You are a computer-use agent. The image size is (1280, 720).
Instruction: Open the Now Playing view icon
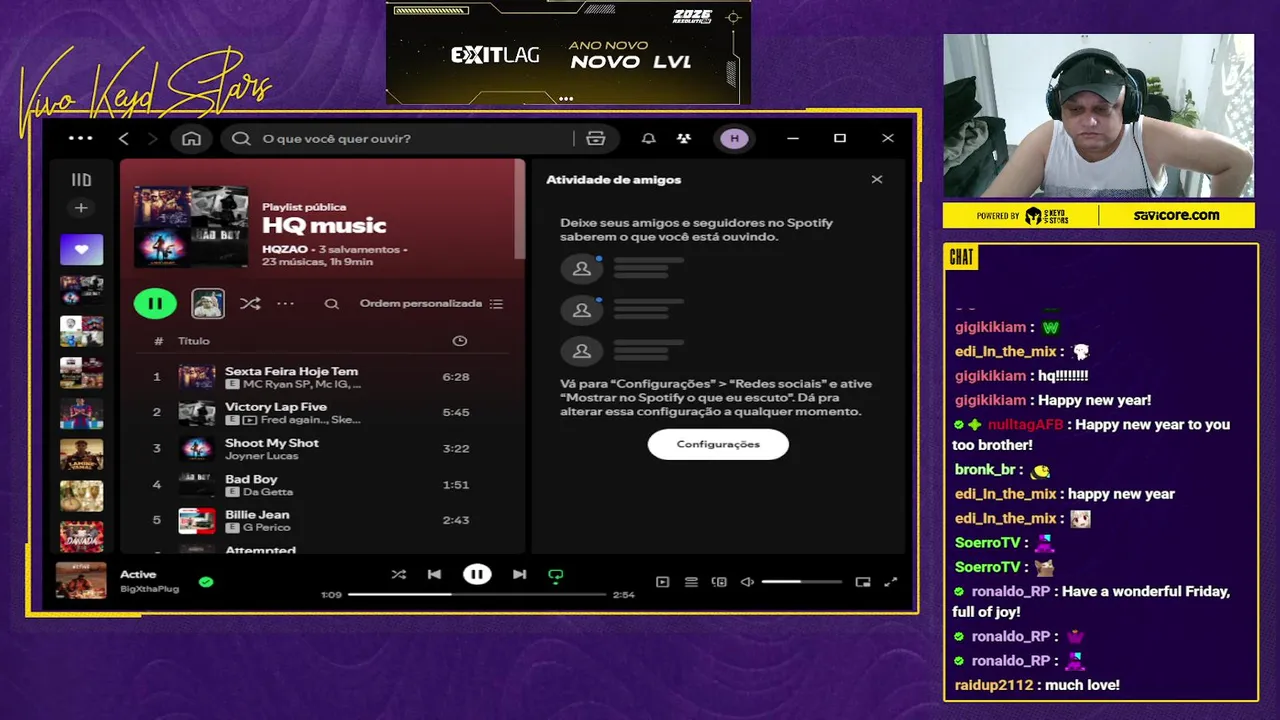[662, 582]
